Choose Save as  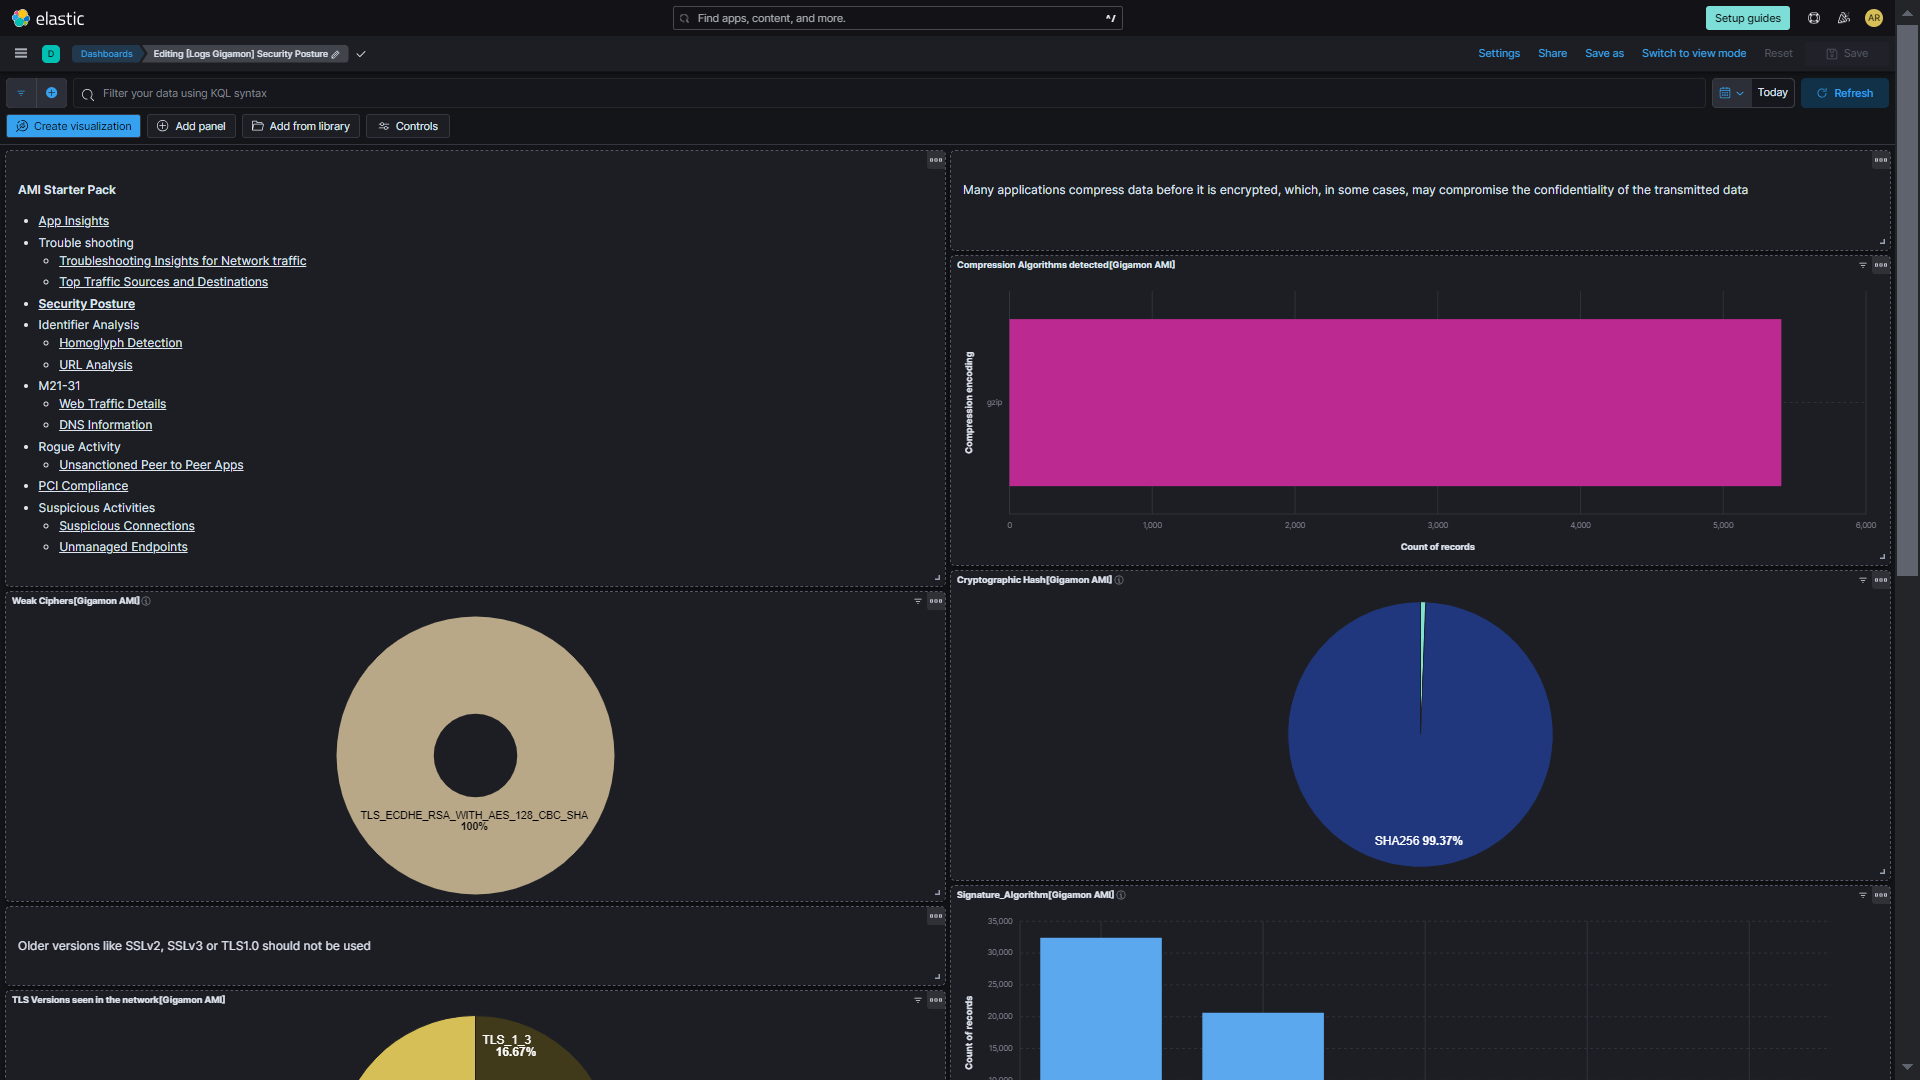(1604, 54)
